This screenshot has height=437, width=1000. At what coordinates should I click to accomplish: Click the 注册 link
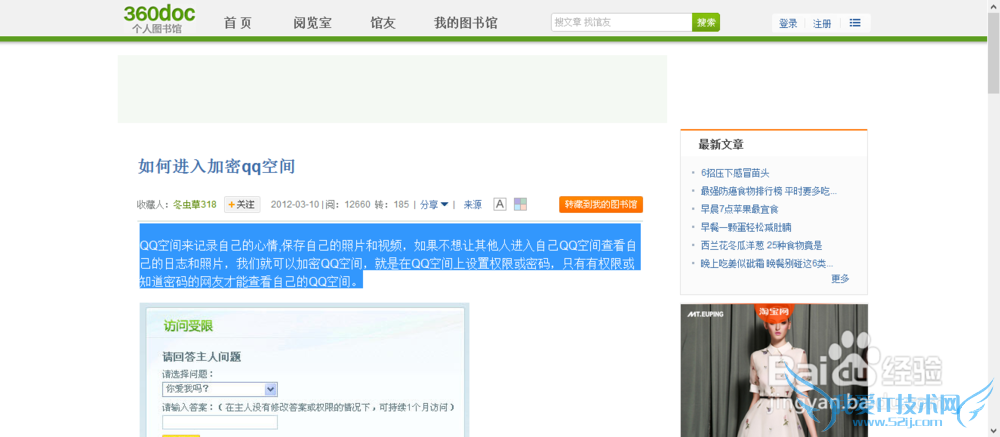pos(822,24)
